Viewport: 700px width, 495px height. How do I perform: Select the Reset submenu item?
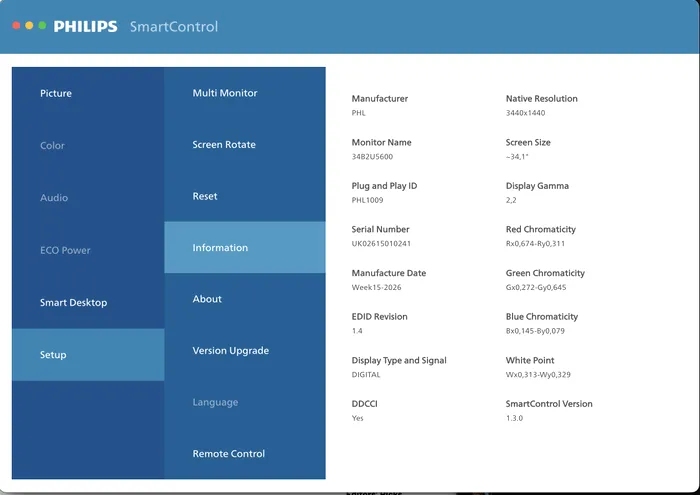[245, 196]
